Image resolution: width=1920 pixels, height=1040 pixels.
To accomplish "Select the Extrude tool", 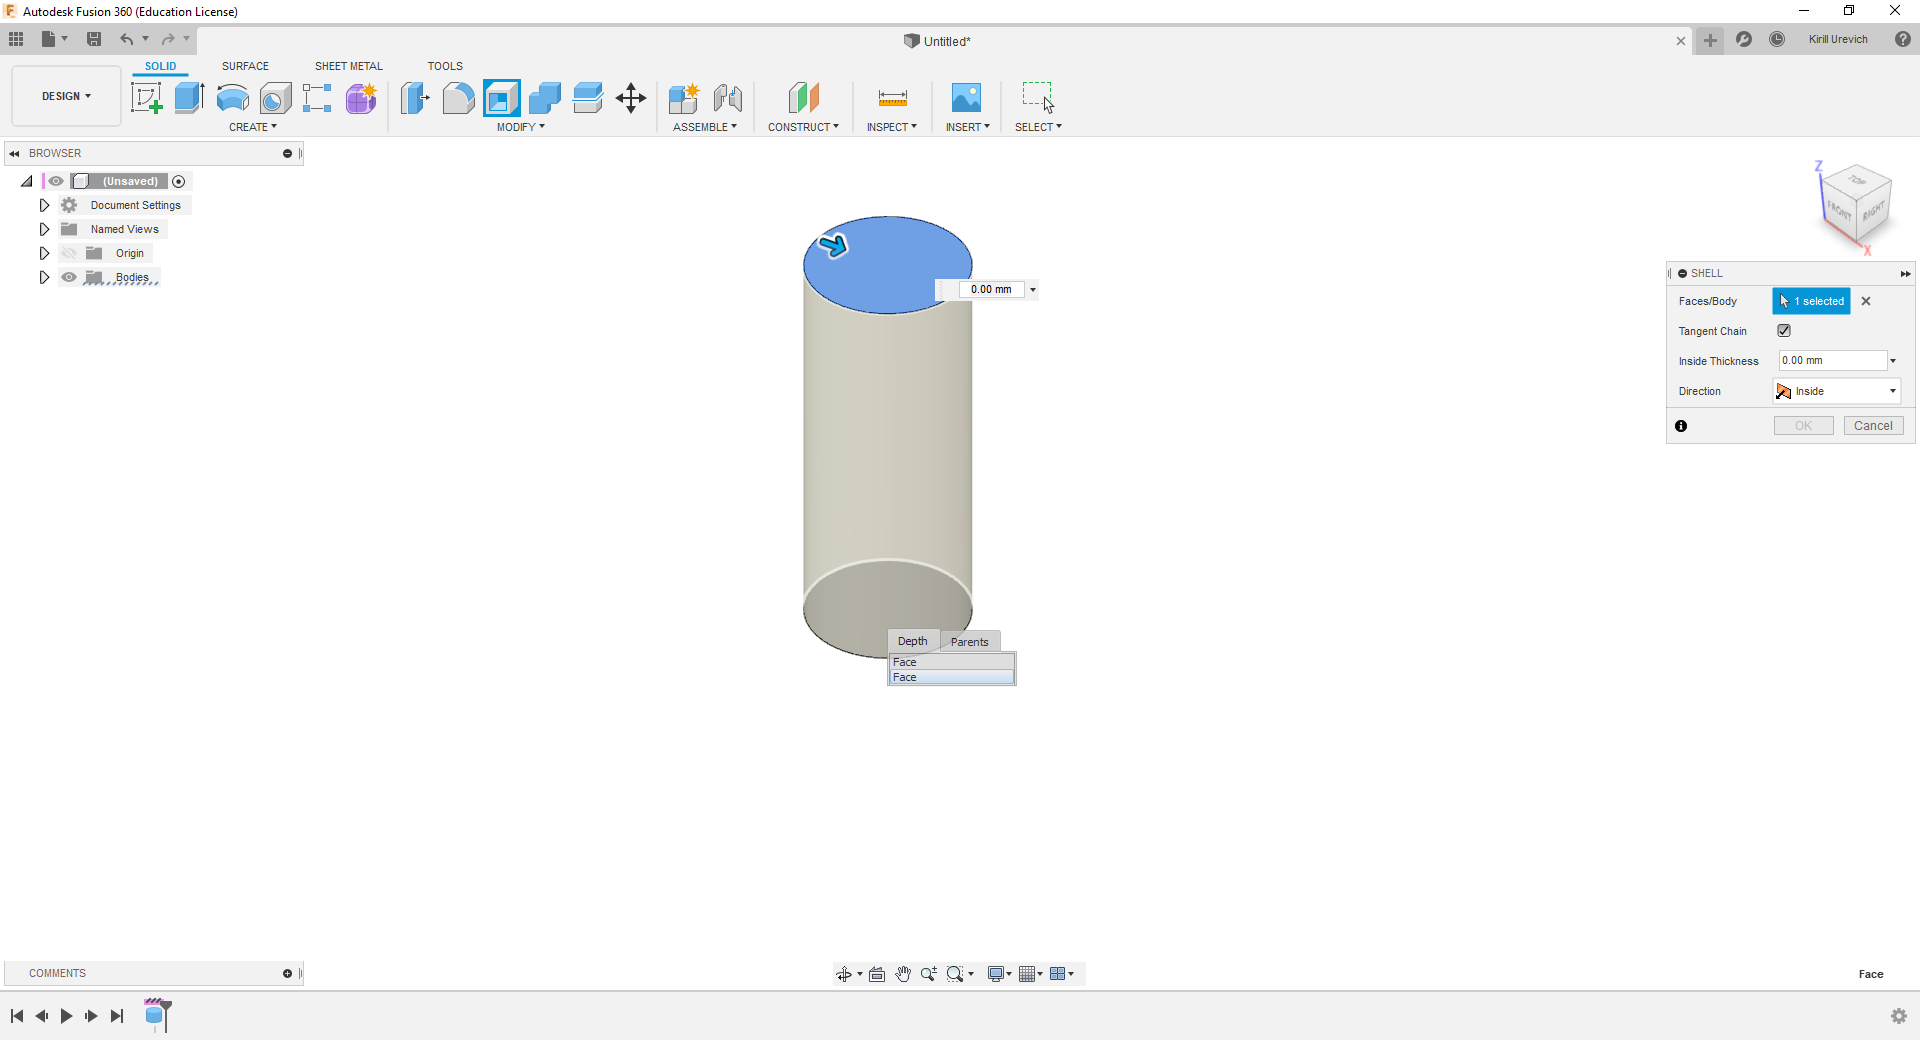I will pos(189,98).
